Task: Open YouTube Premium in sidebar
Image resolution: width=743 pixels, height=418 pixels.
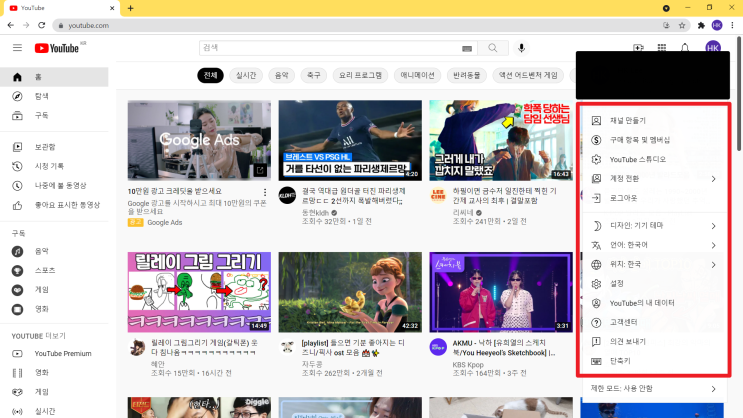Action: point(54,354)
